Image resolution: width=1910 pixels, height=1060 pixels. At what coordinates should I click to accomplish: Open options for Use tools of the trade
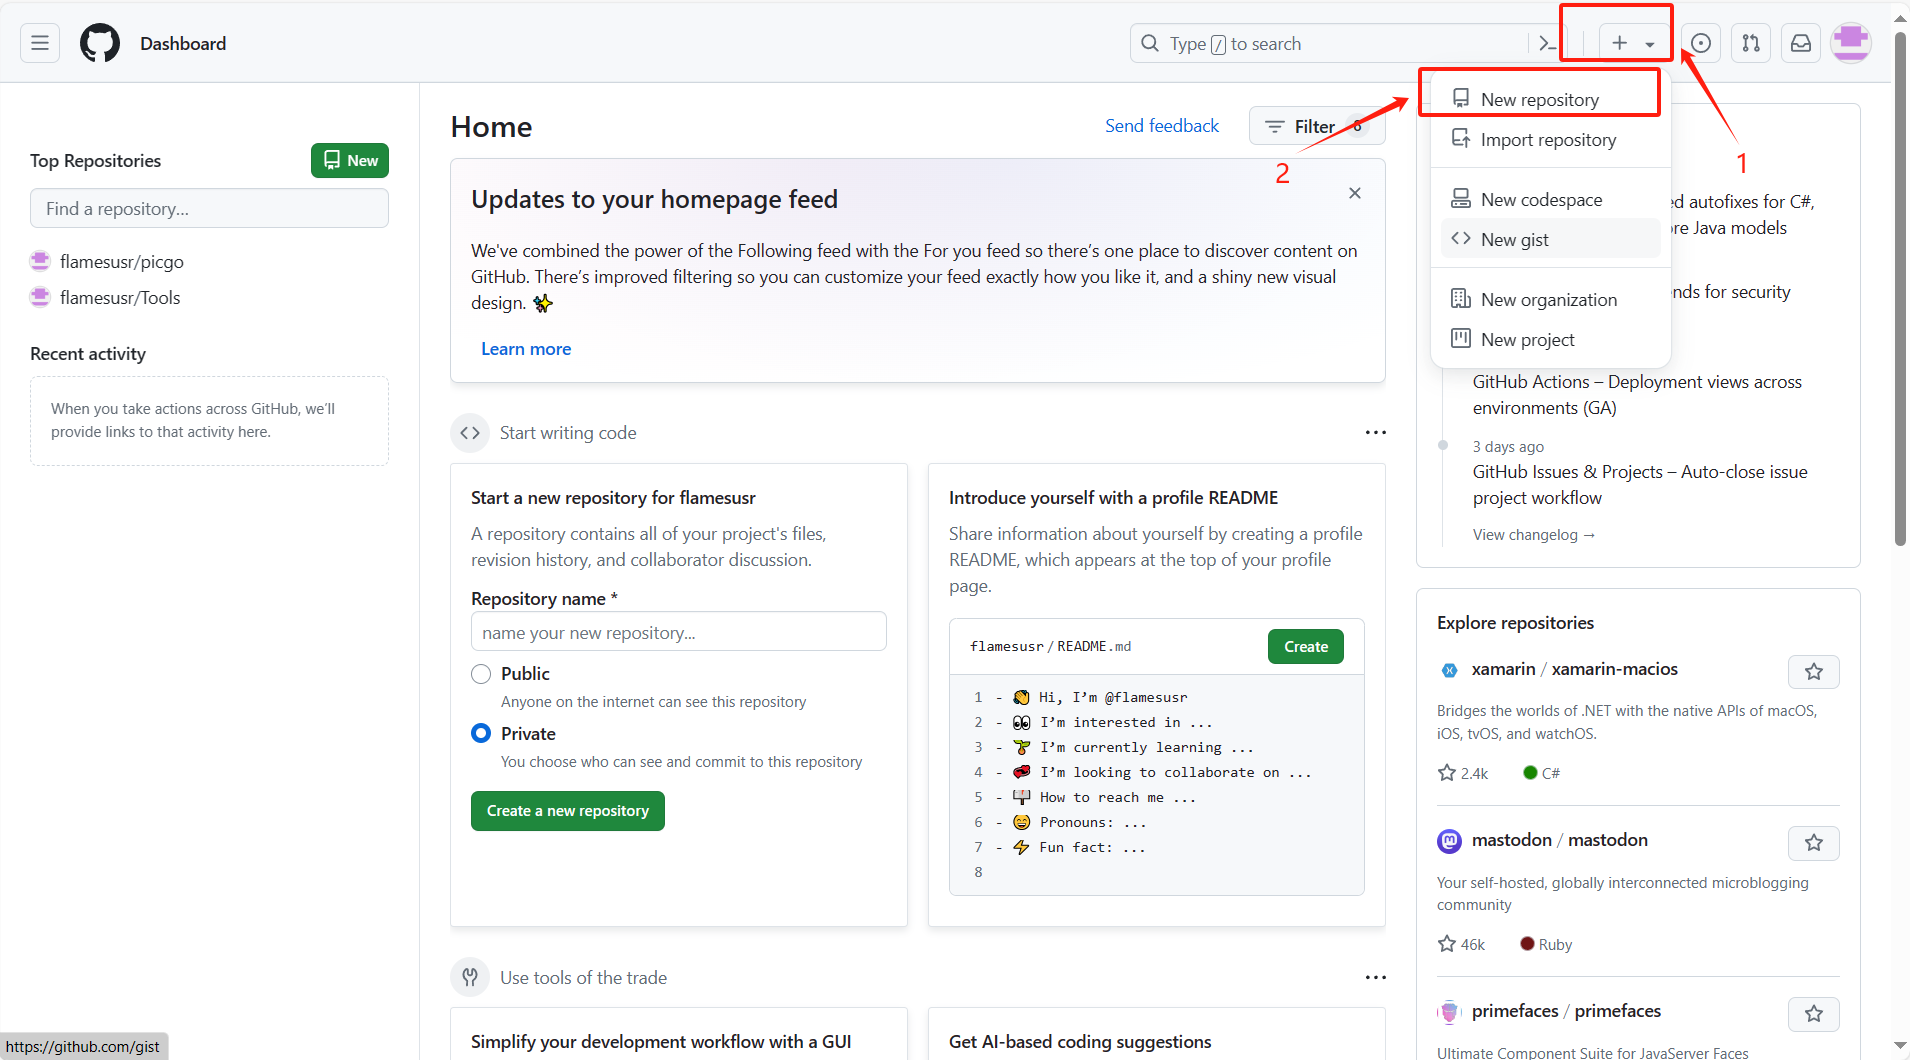1376,977
